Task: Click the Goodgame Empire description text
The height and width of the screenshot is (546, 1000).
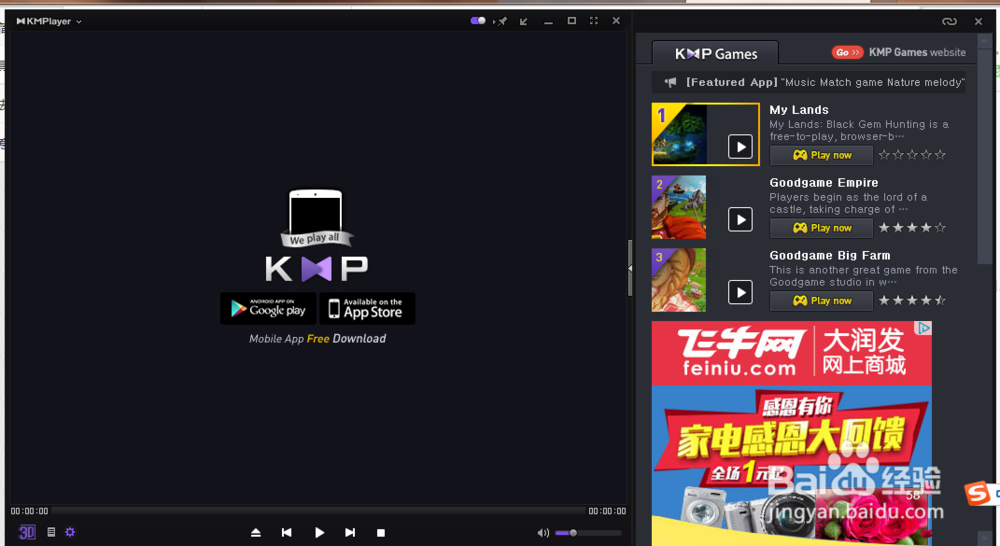Action: (848, 203)
